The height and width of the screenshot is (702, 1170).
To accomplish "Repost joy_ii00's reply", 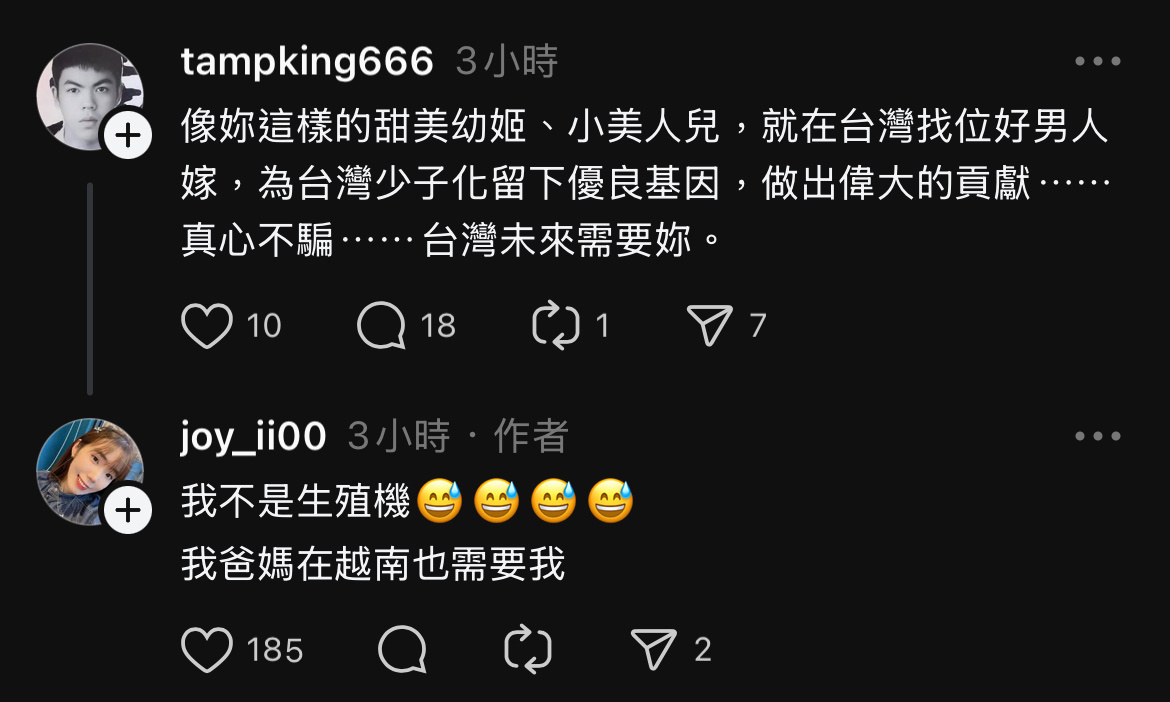I will coord(528,650).
